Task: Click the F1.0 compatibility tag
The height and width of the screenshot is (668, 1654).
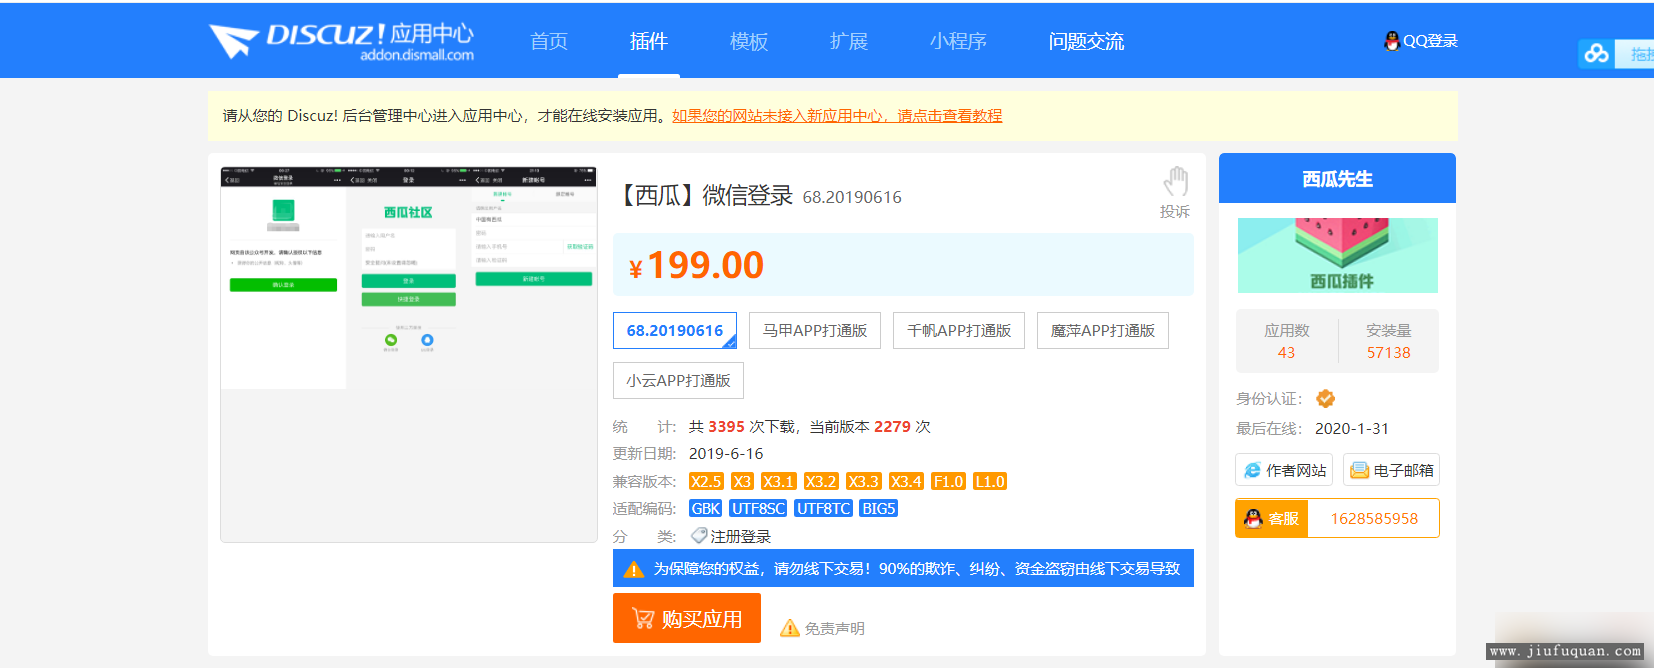Action: pyautogui.click(x=948, y=481)
